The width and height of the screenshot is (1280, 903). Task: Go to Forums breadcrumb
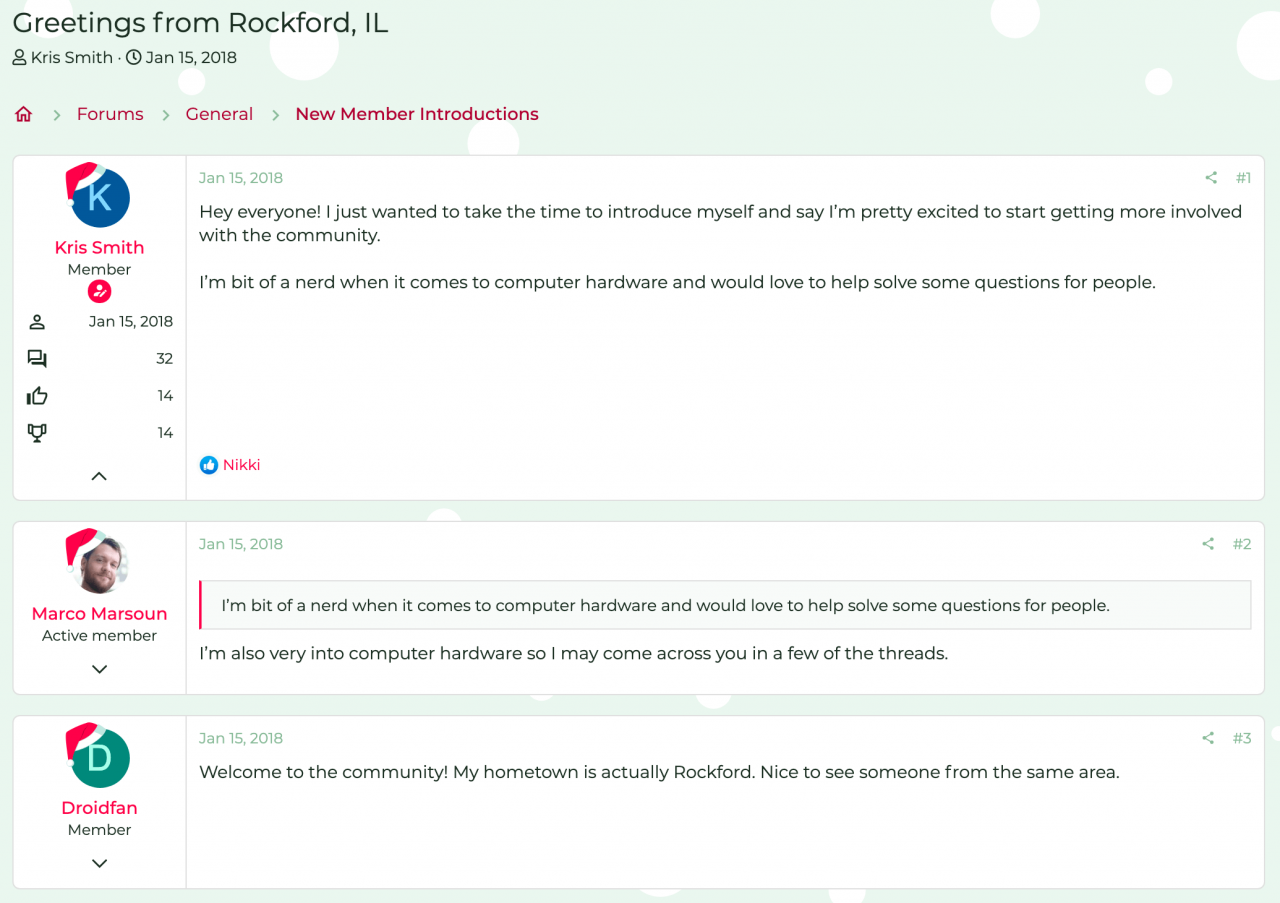pyautogui.click(x=110, y=114)
